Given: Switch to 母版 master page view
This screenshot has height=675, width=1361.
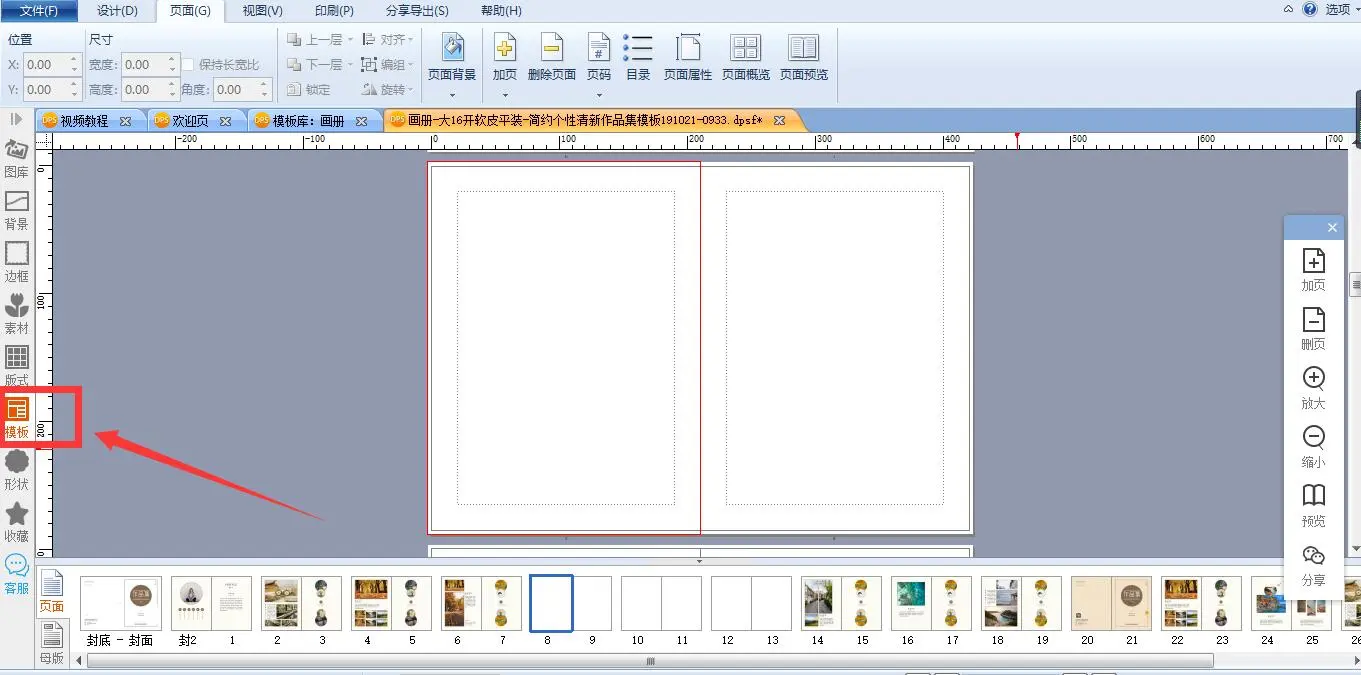Looking at the screenshot, I should coord(51,642).
